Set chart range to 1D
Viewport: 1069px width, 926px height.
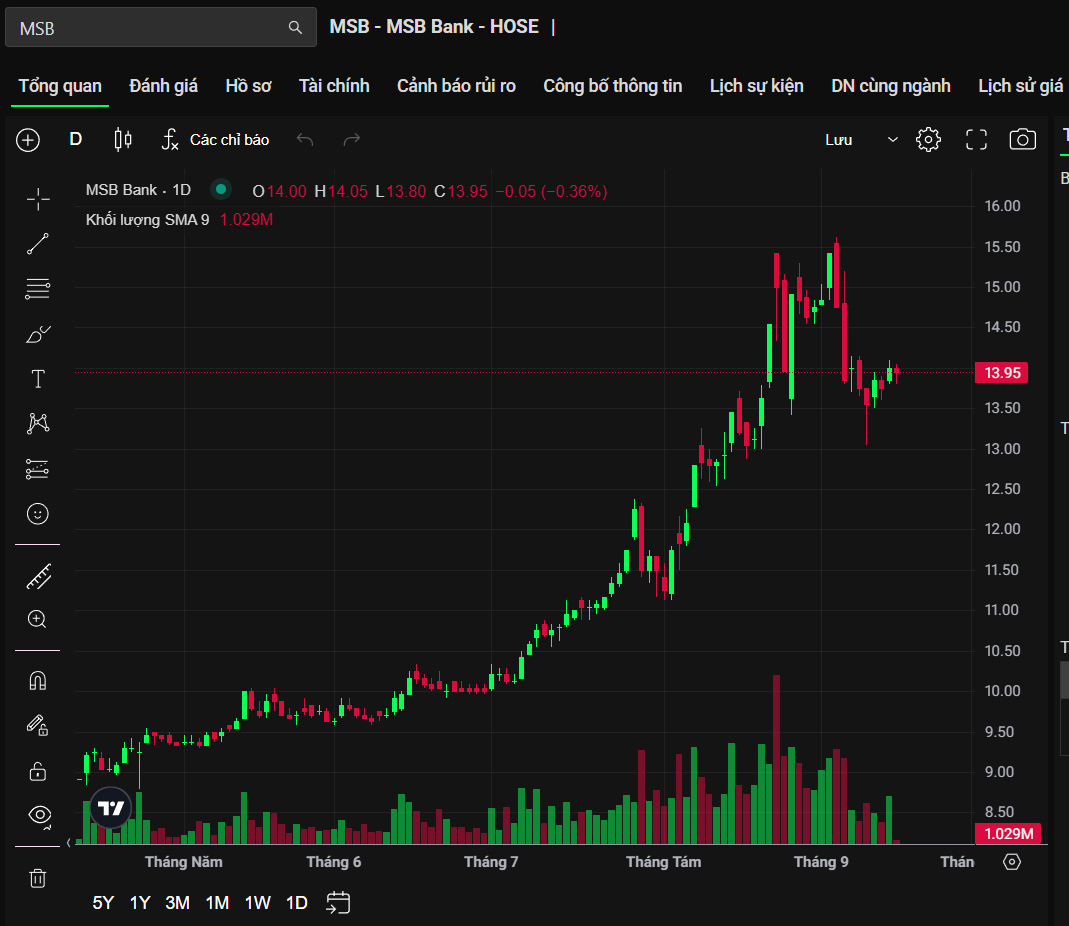pyautogui.click(x=297, y=903)
